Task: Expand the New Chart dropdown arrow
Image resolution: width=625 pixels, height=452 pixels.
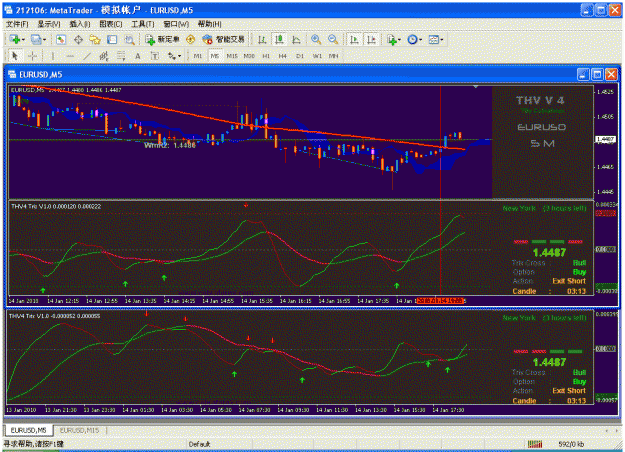Action: coord(23,40)
